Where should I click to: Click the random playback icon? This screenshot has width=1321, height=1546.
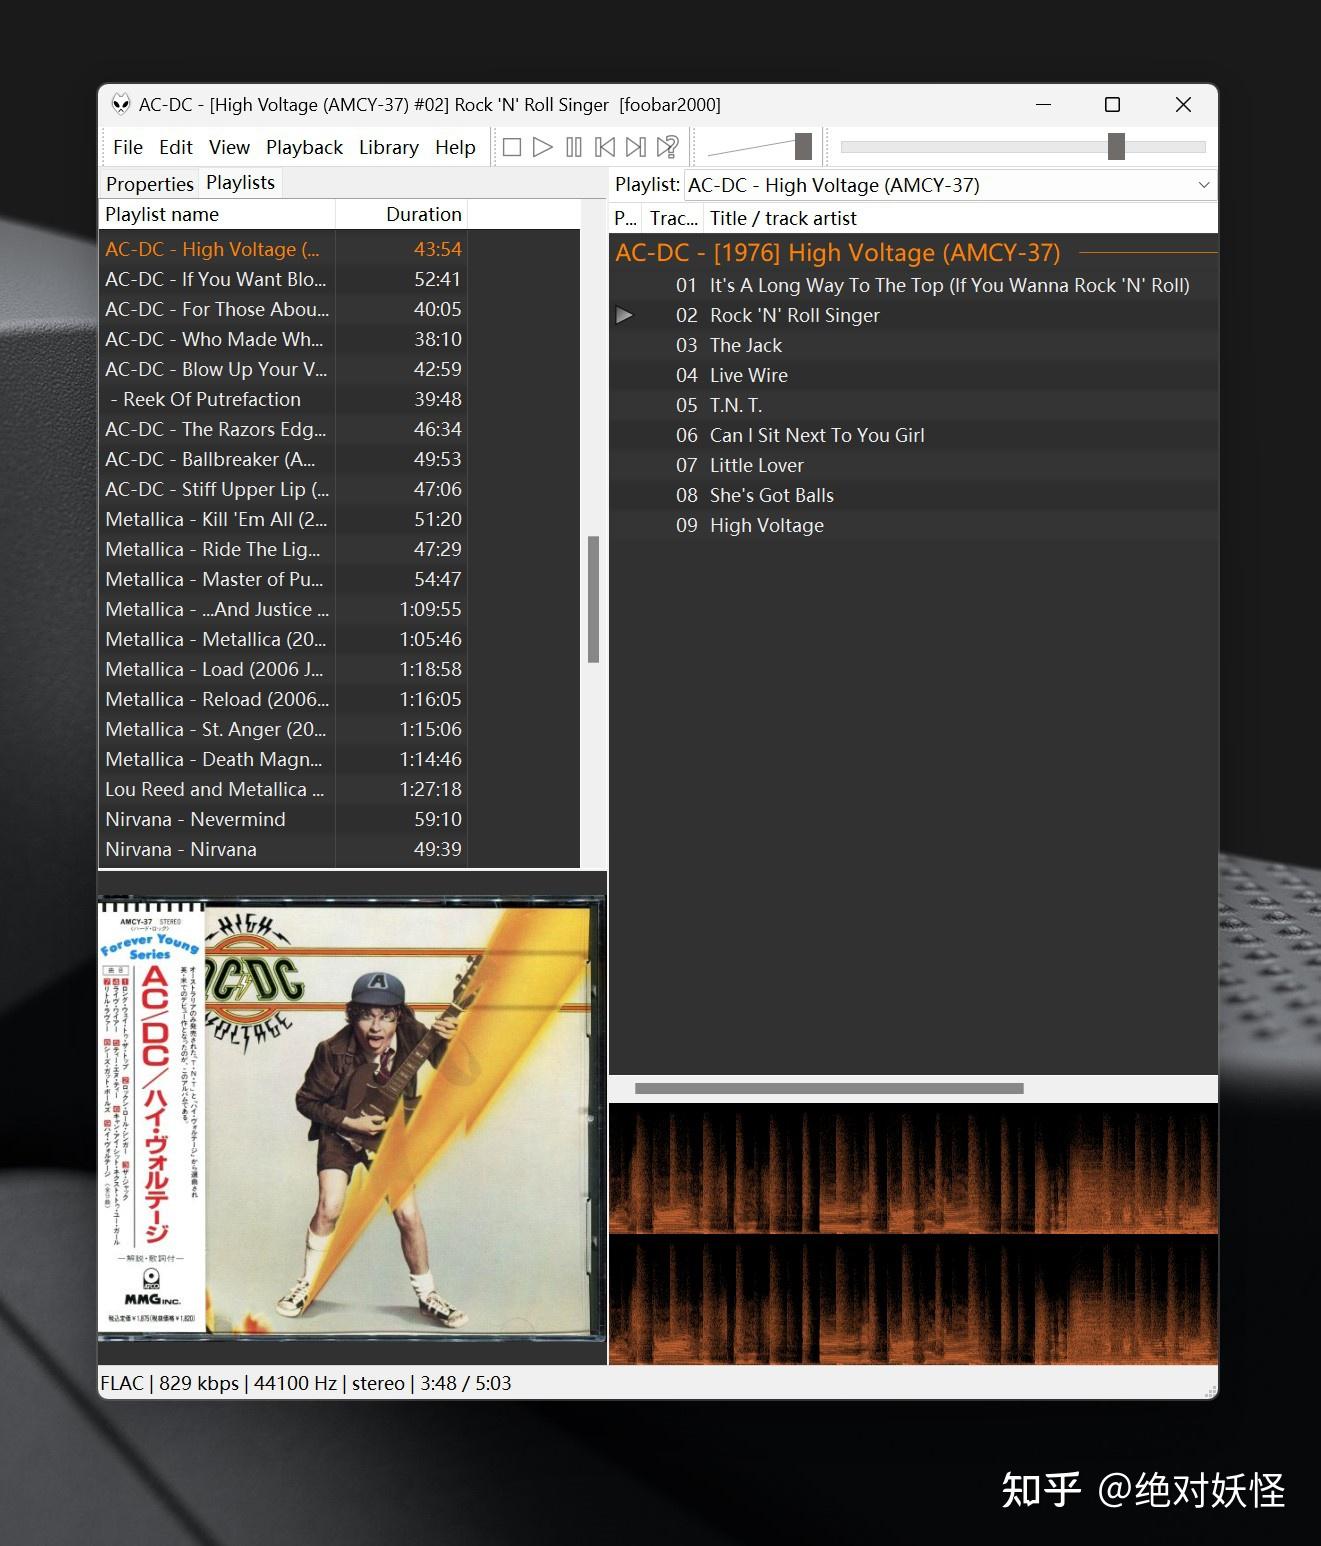tap(667, 148)
